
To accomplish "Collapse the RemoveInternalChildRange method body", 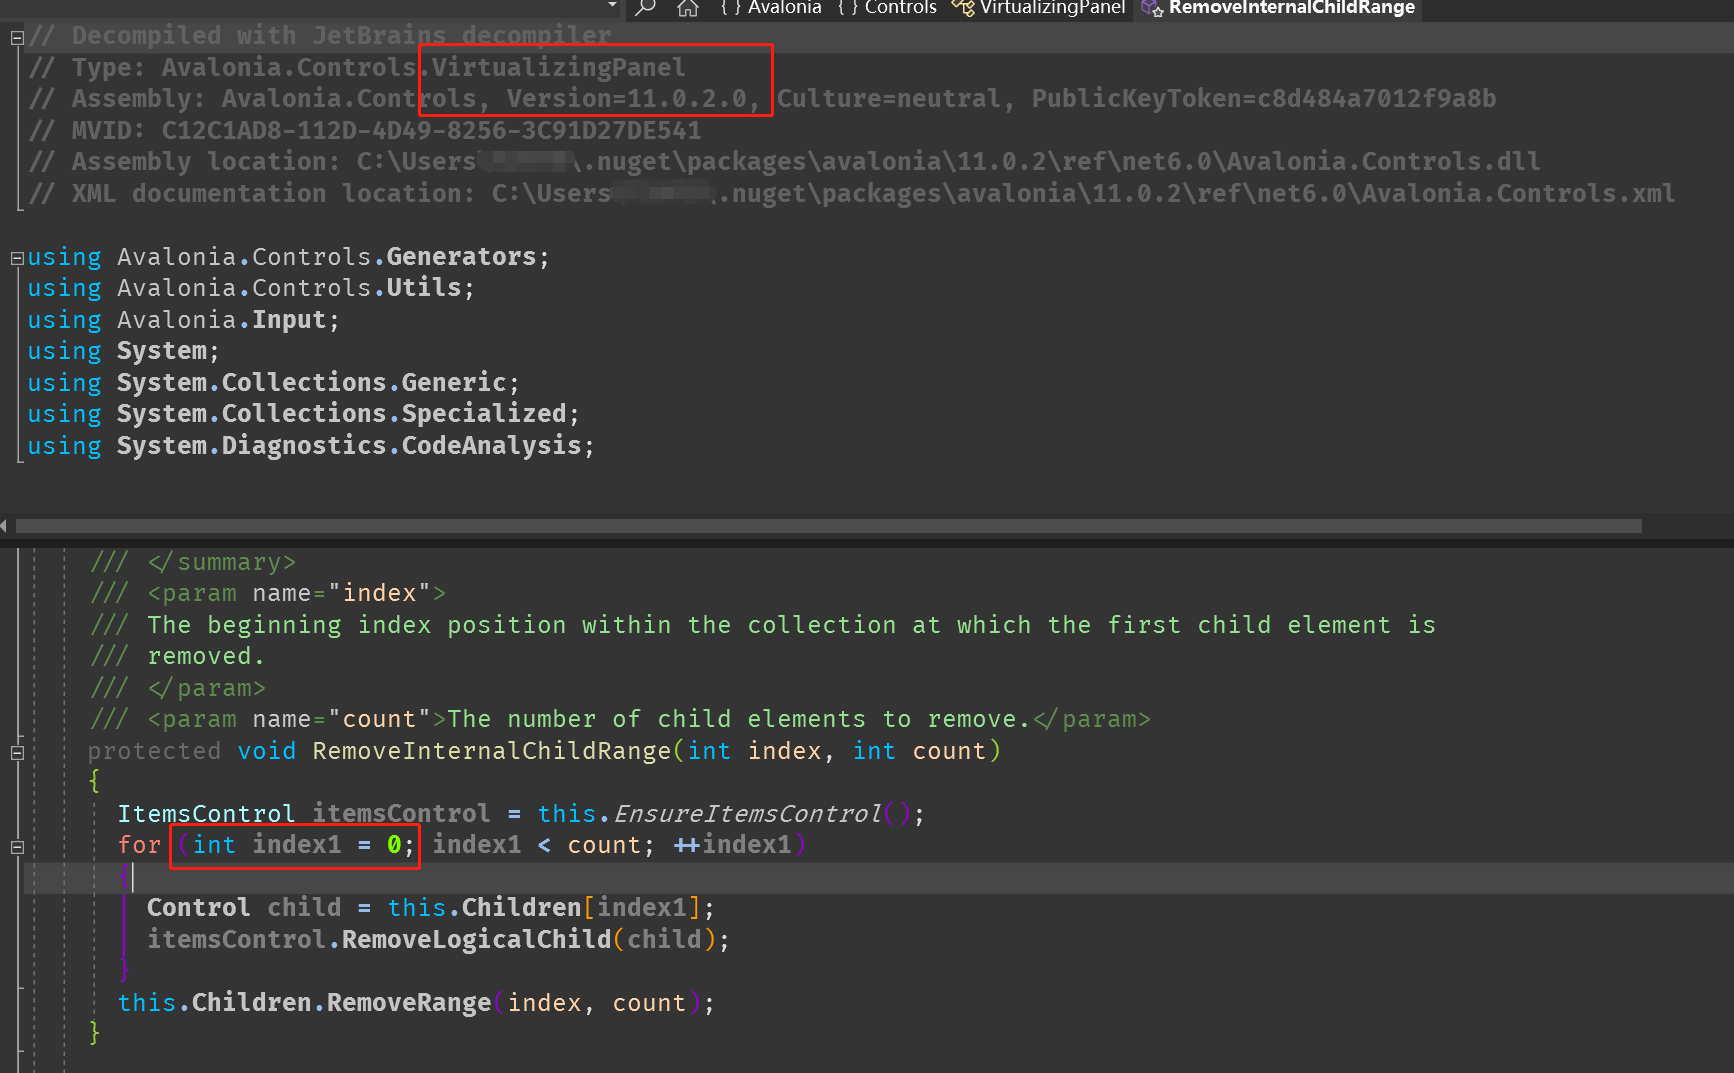I will [x=16, y=752].
